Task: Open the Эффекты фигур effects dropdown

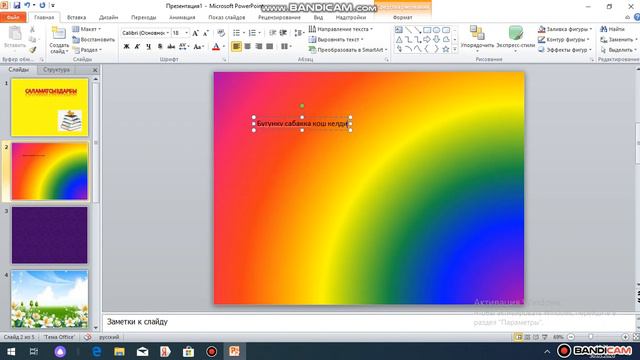Action: click(565, 50)
